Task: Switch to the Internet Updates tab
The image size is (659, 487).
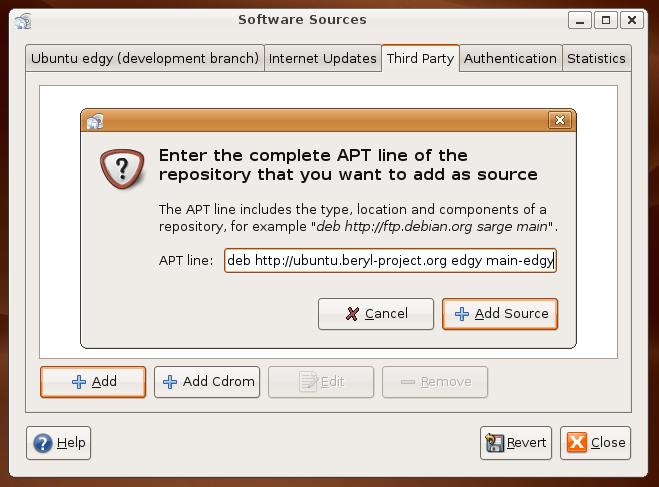Action: coord(323,59)
